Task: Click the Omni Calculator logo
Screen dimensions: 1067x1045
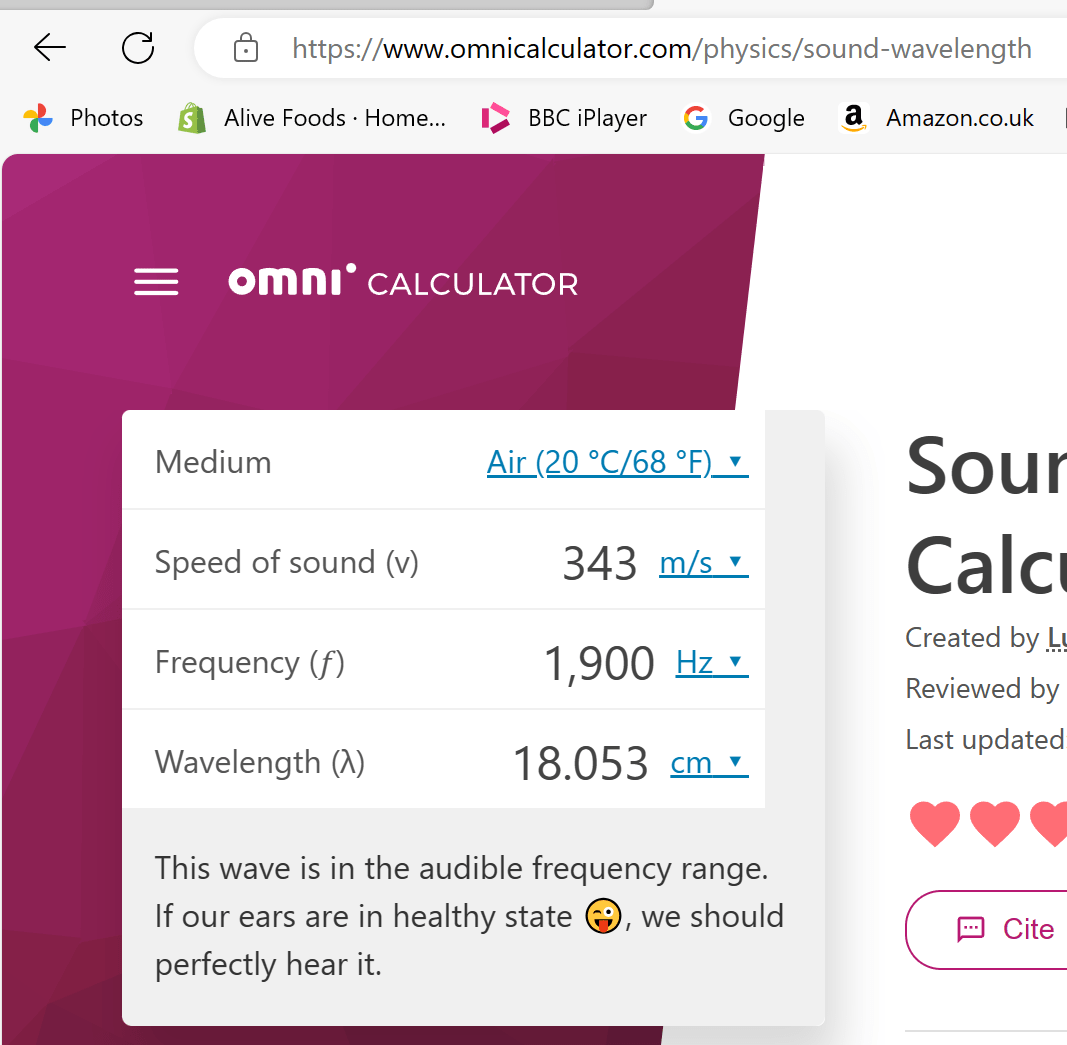Action: (403, 280)
